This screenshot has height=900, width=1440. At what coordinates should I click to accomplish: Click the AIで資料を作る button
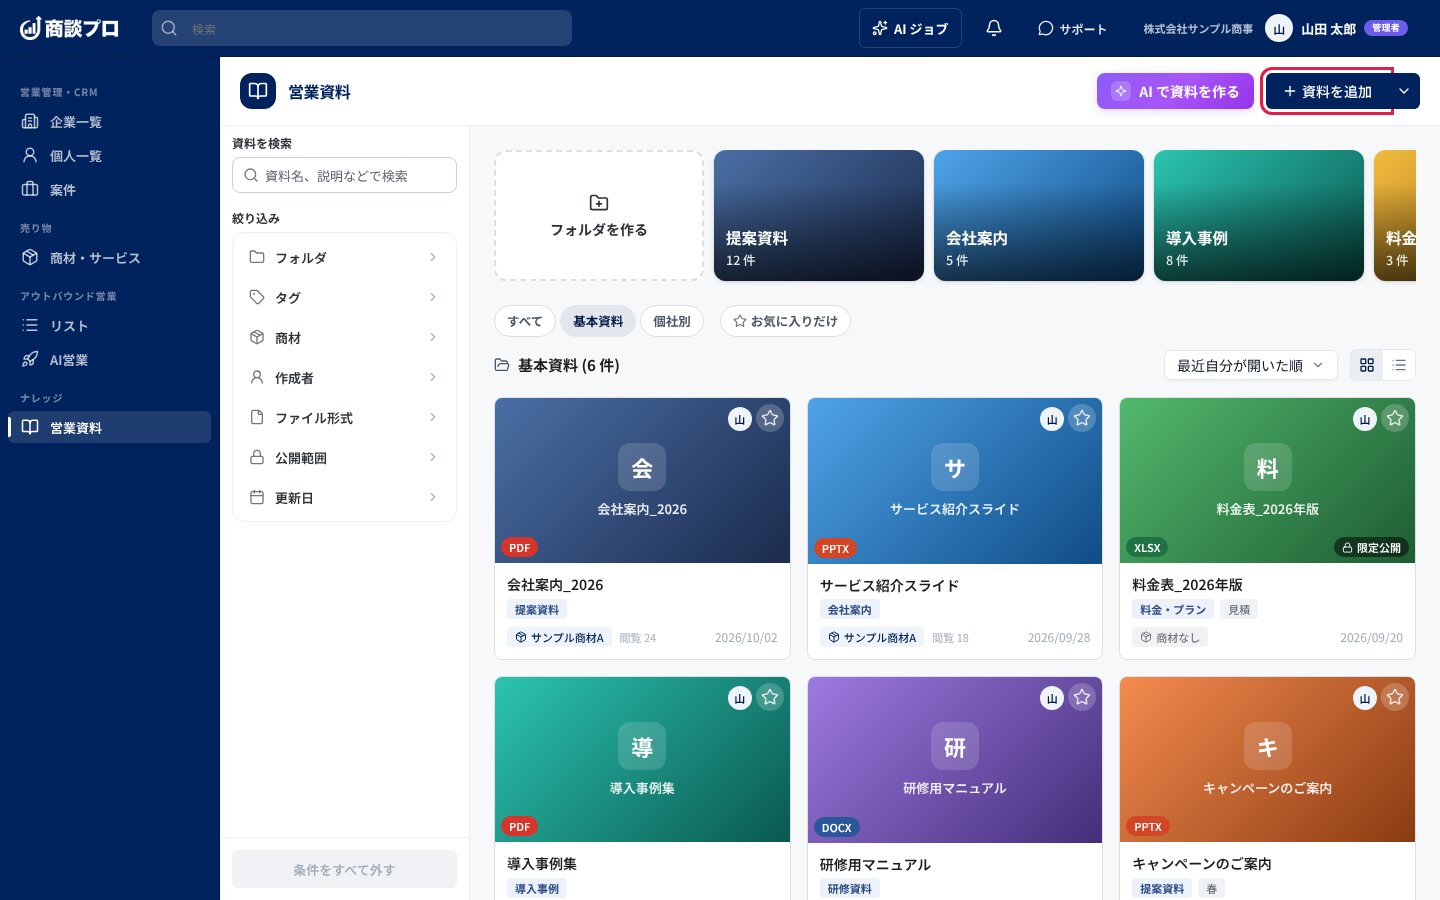tap(1175, 91)
